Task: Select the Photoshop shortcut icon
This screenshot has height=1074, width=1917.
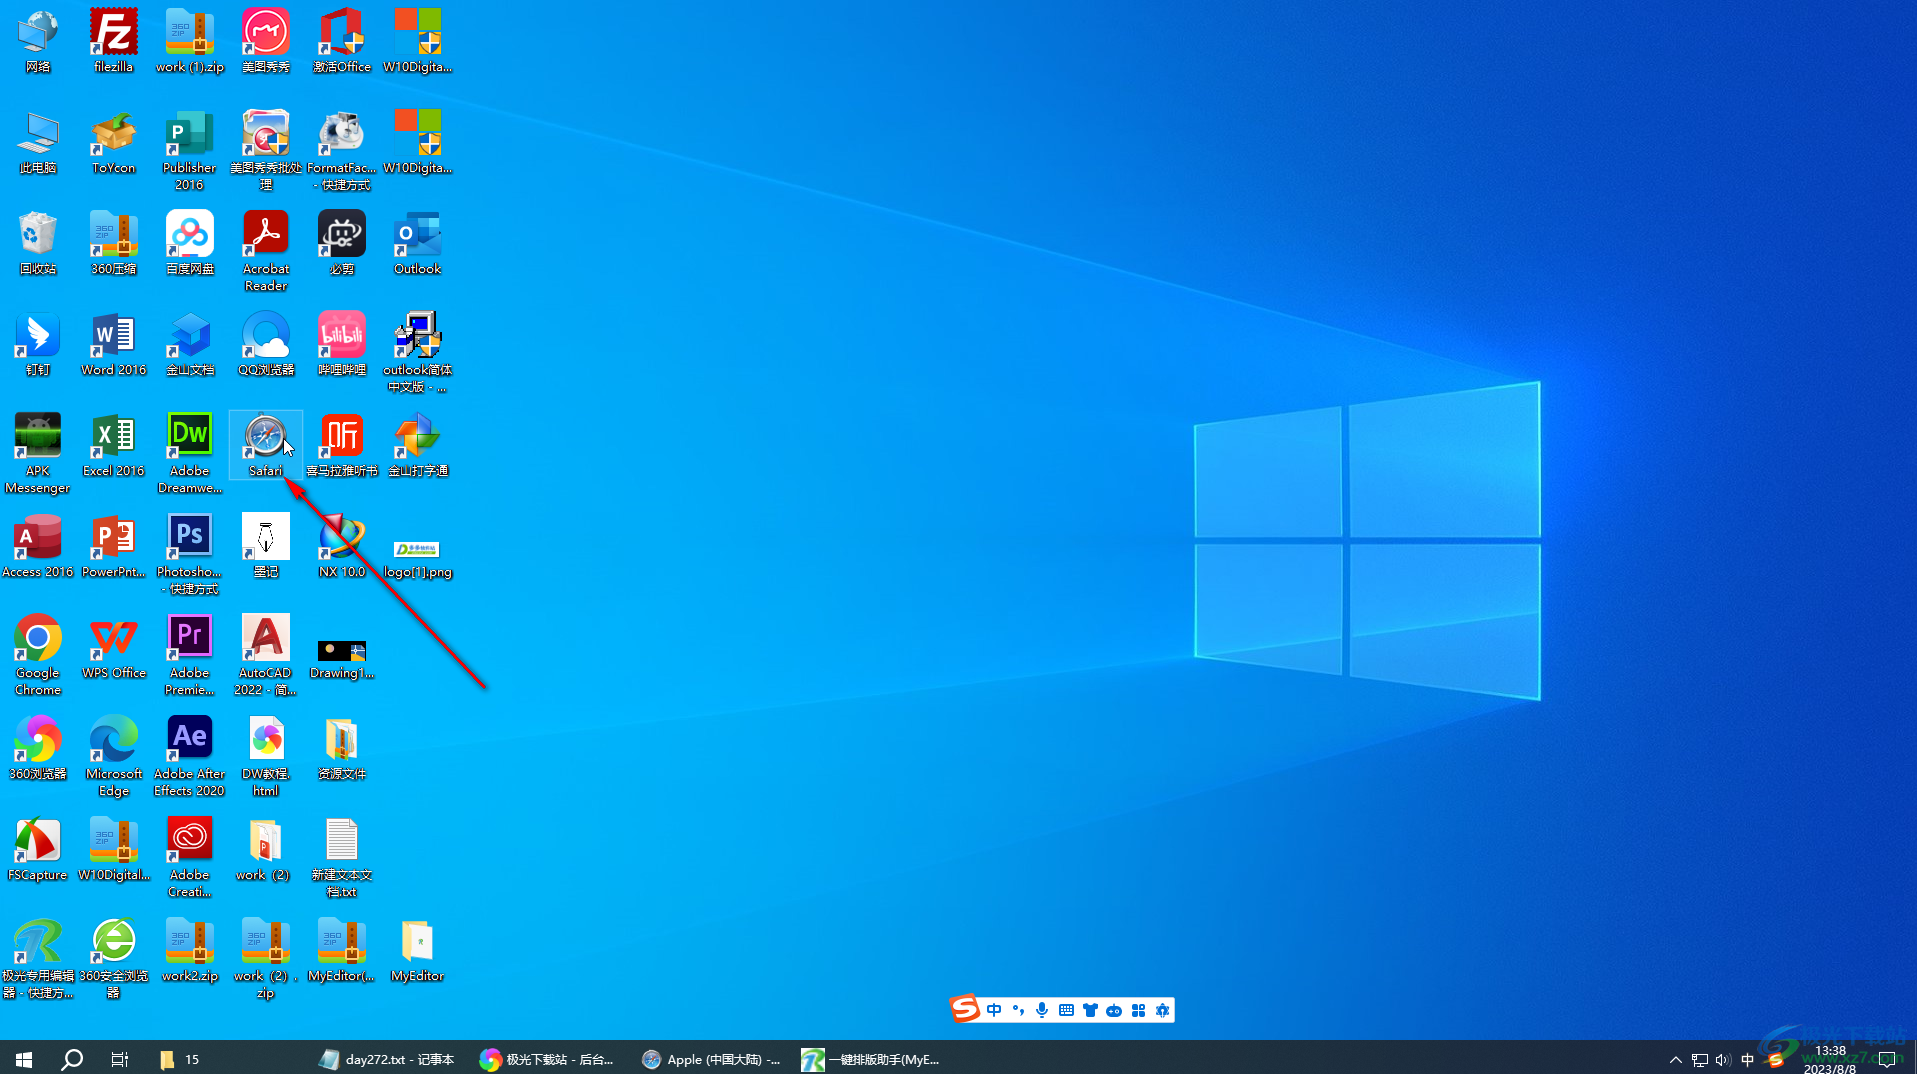Action: pos(189,554)
